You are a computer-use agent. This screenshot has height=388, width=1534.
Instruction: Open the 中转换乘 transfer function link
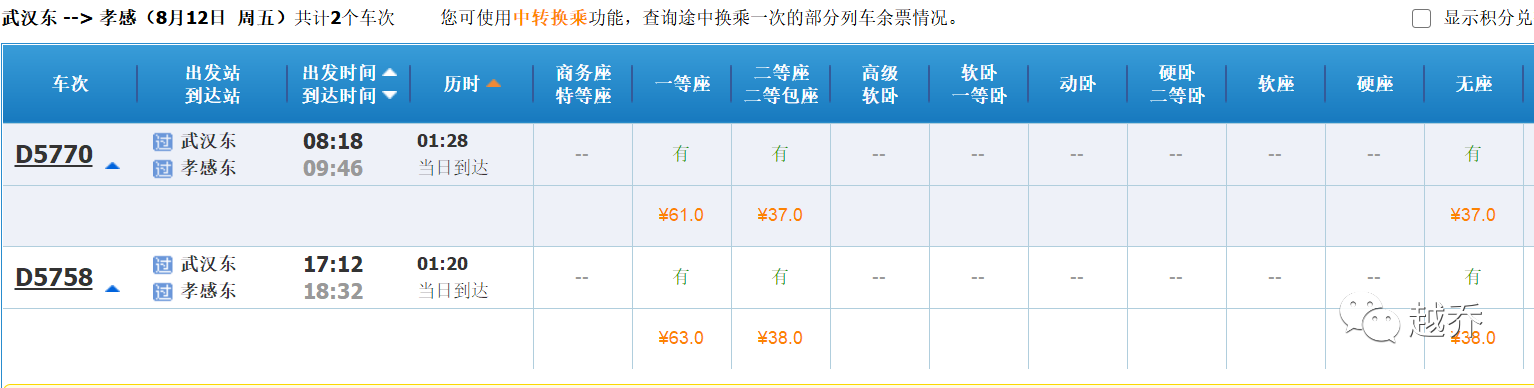click(x=550, y=18)
